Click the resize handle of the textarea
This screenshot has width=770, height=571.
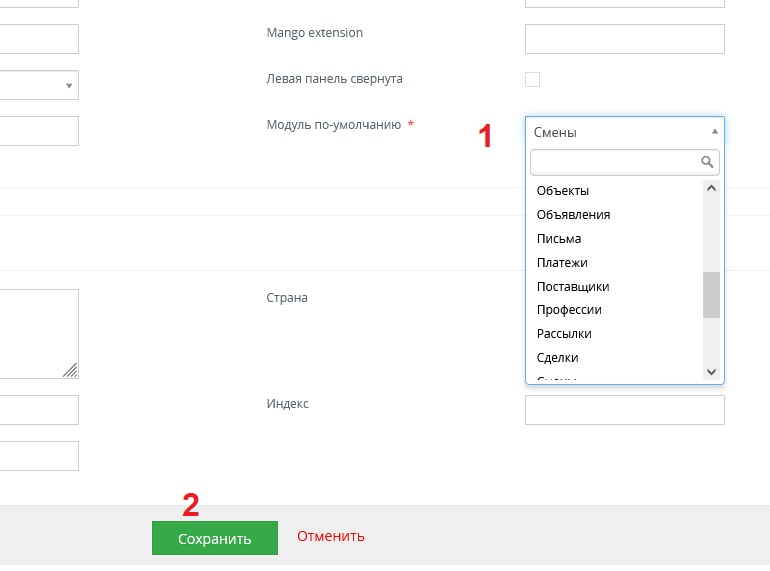pos(70,370)
